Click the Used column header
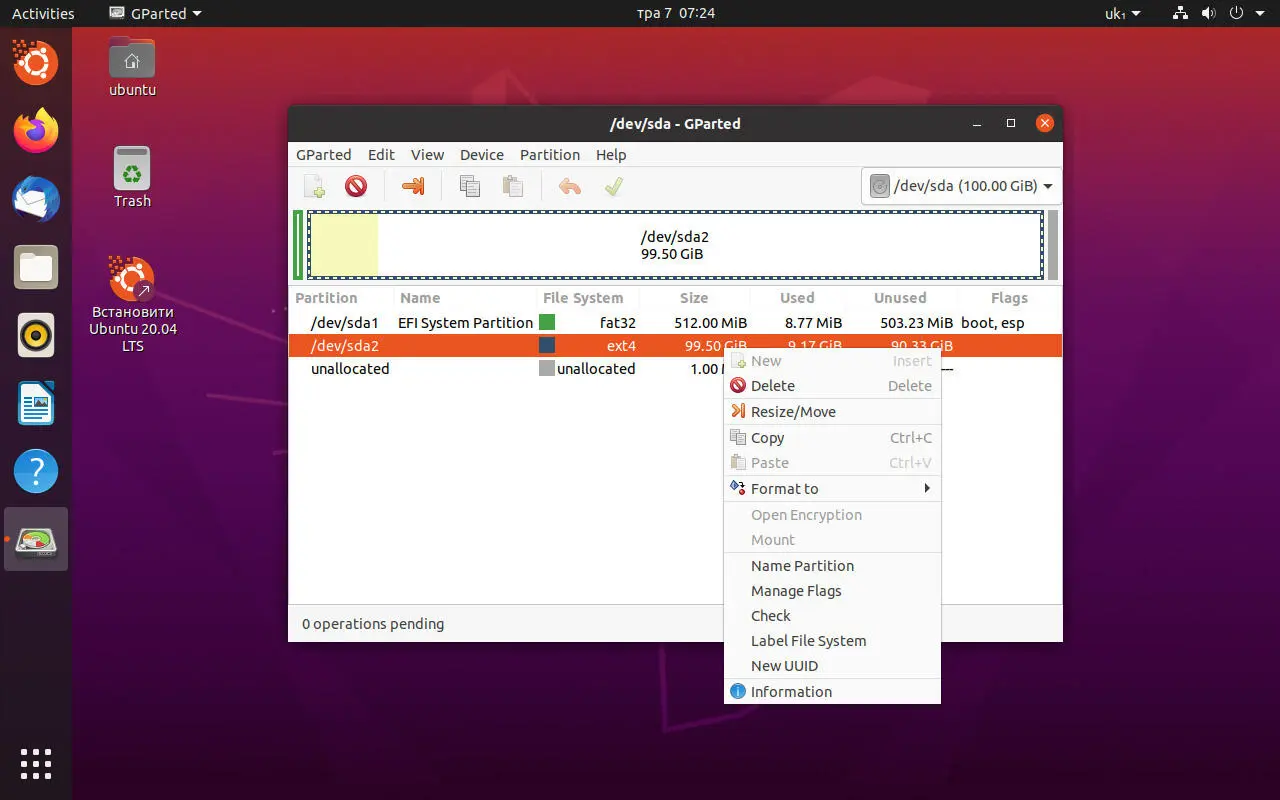Image resolution: width=1280 pixels, height=800 pixels. (x=797, y=298)
